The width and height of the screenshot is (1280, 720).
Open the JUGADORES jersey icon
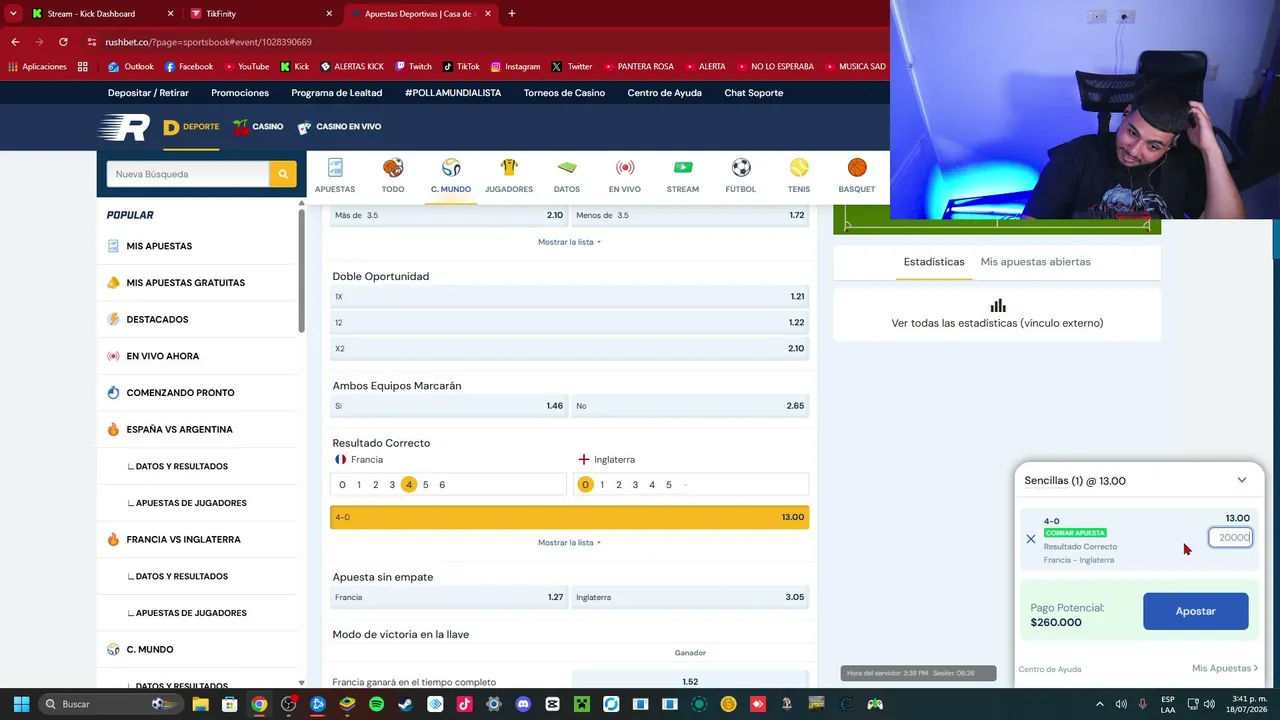pyautogui.click(x=509, y=168)
